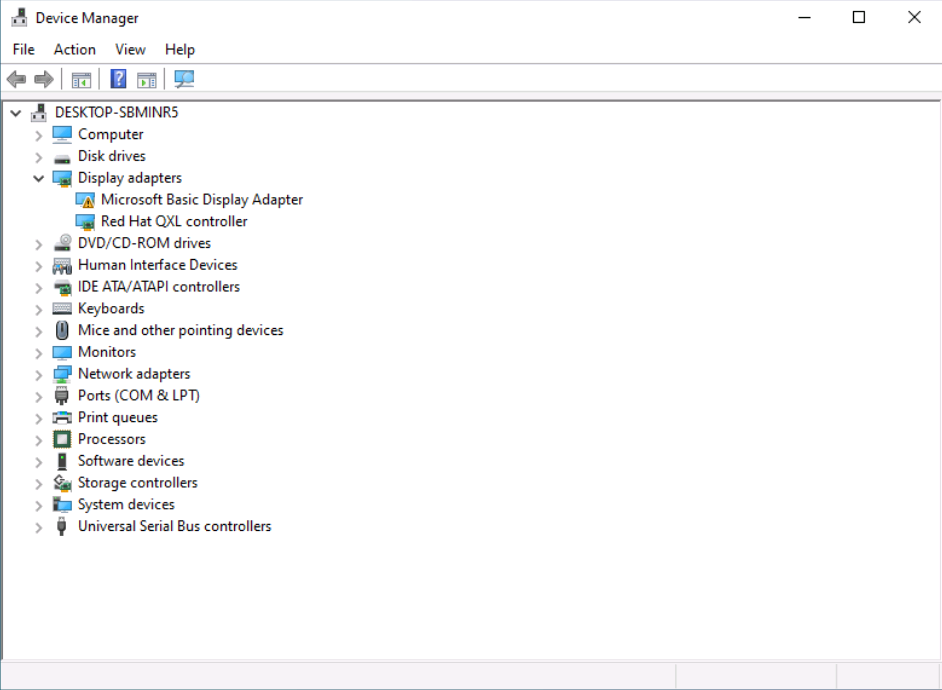Click the Red Hat QXL controller icon
This screenshot has height=690, width=942.
[85, 222]
